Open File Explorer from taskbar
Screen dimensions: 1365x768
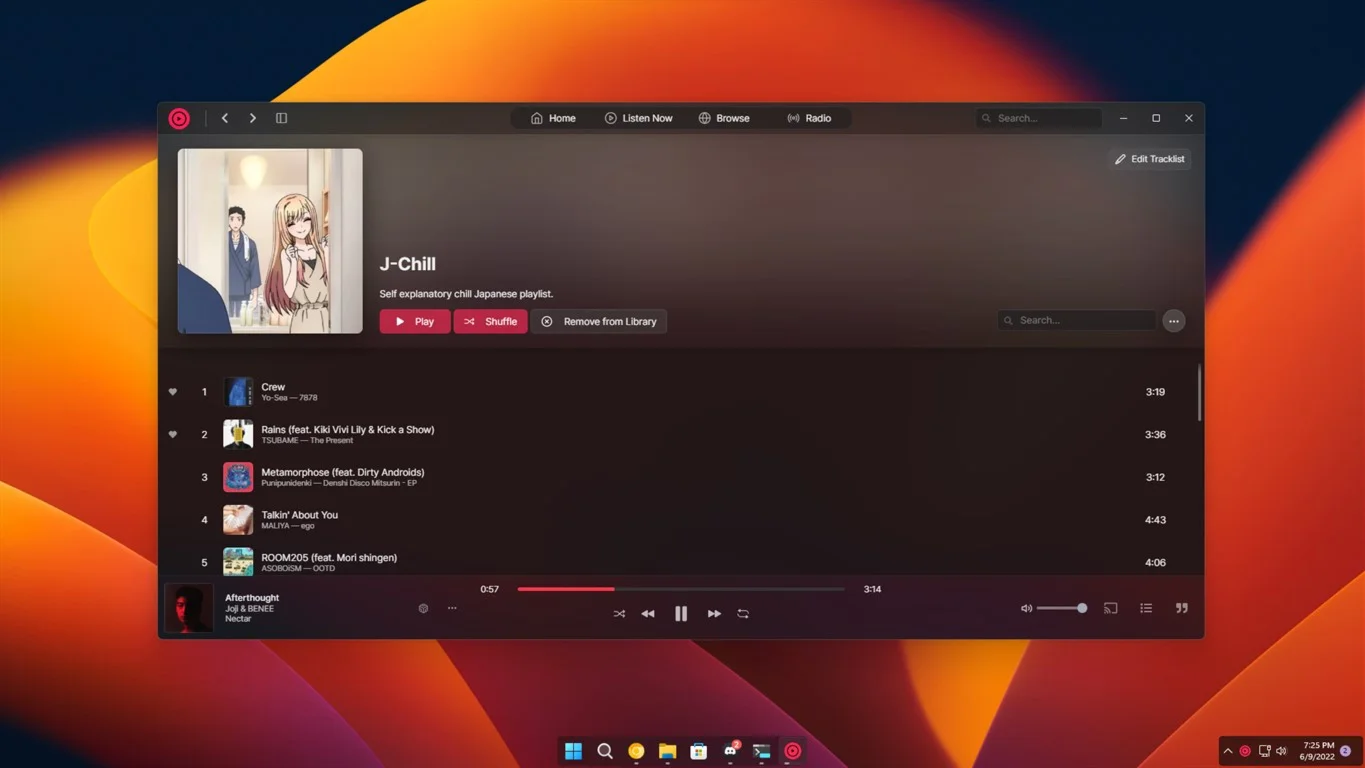coord(667,751)
